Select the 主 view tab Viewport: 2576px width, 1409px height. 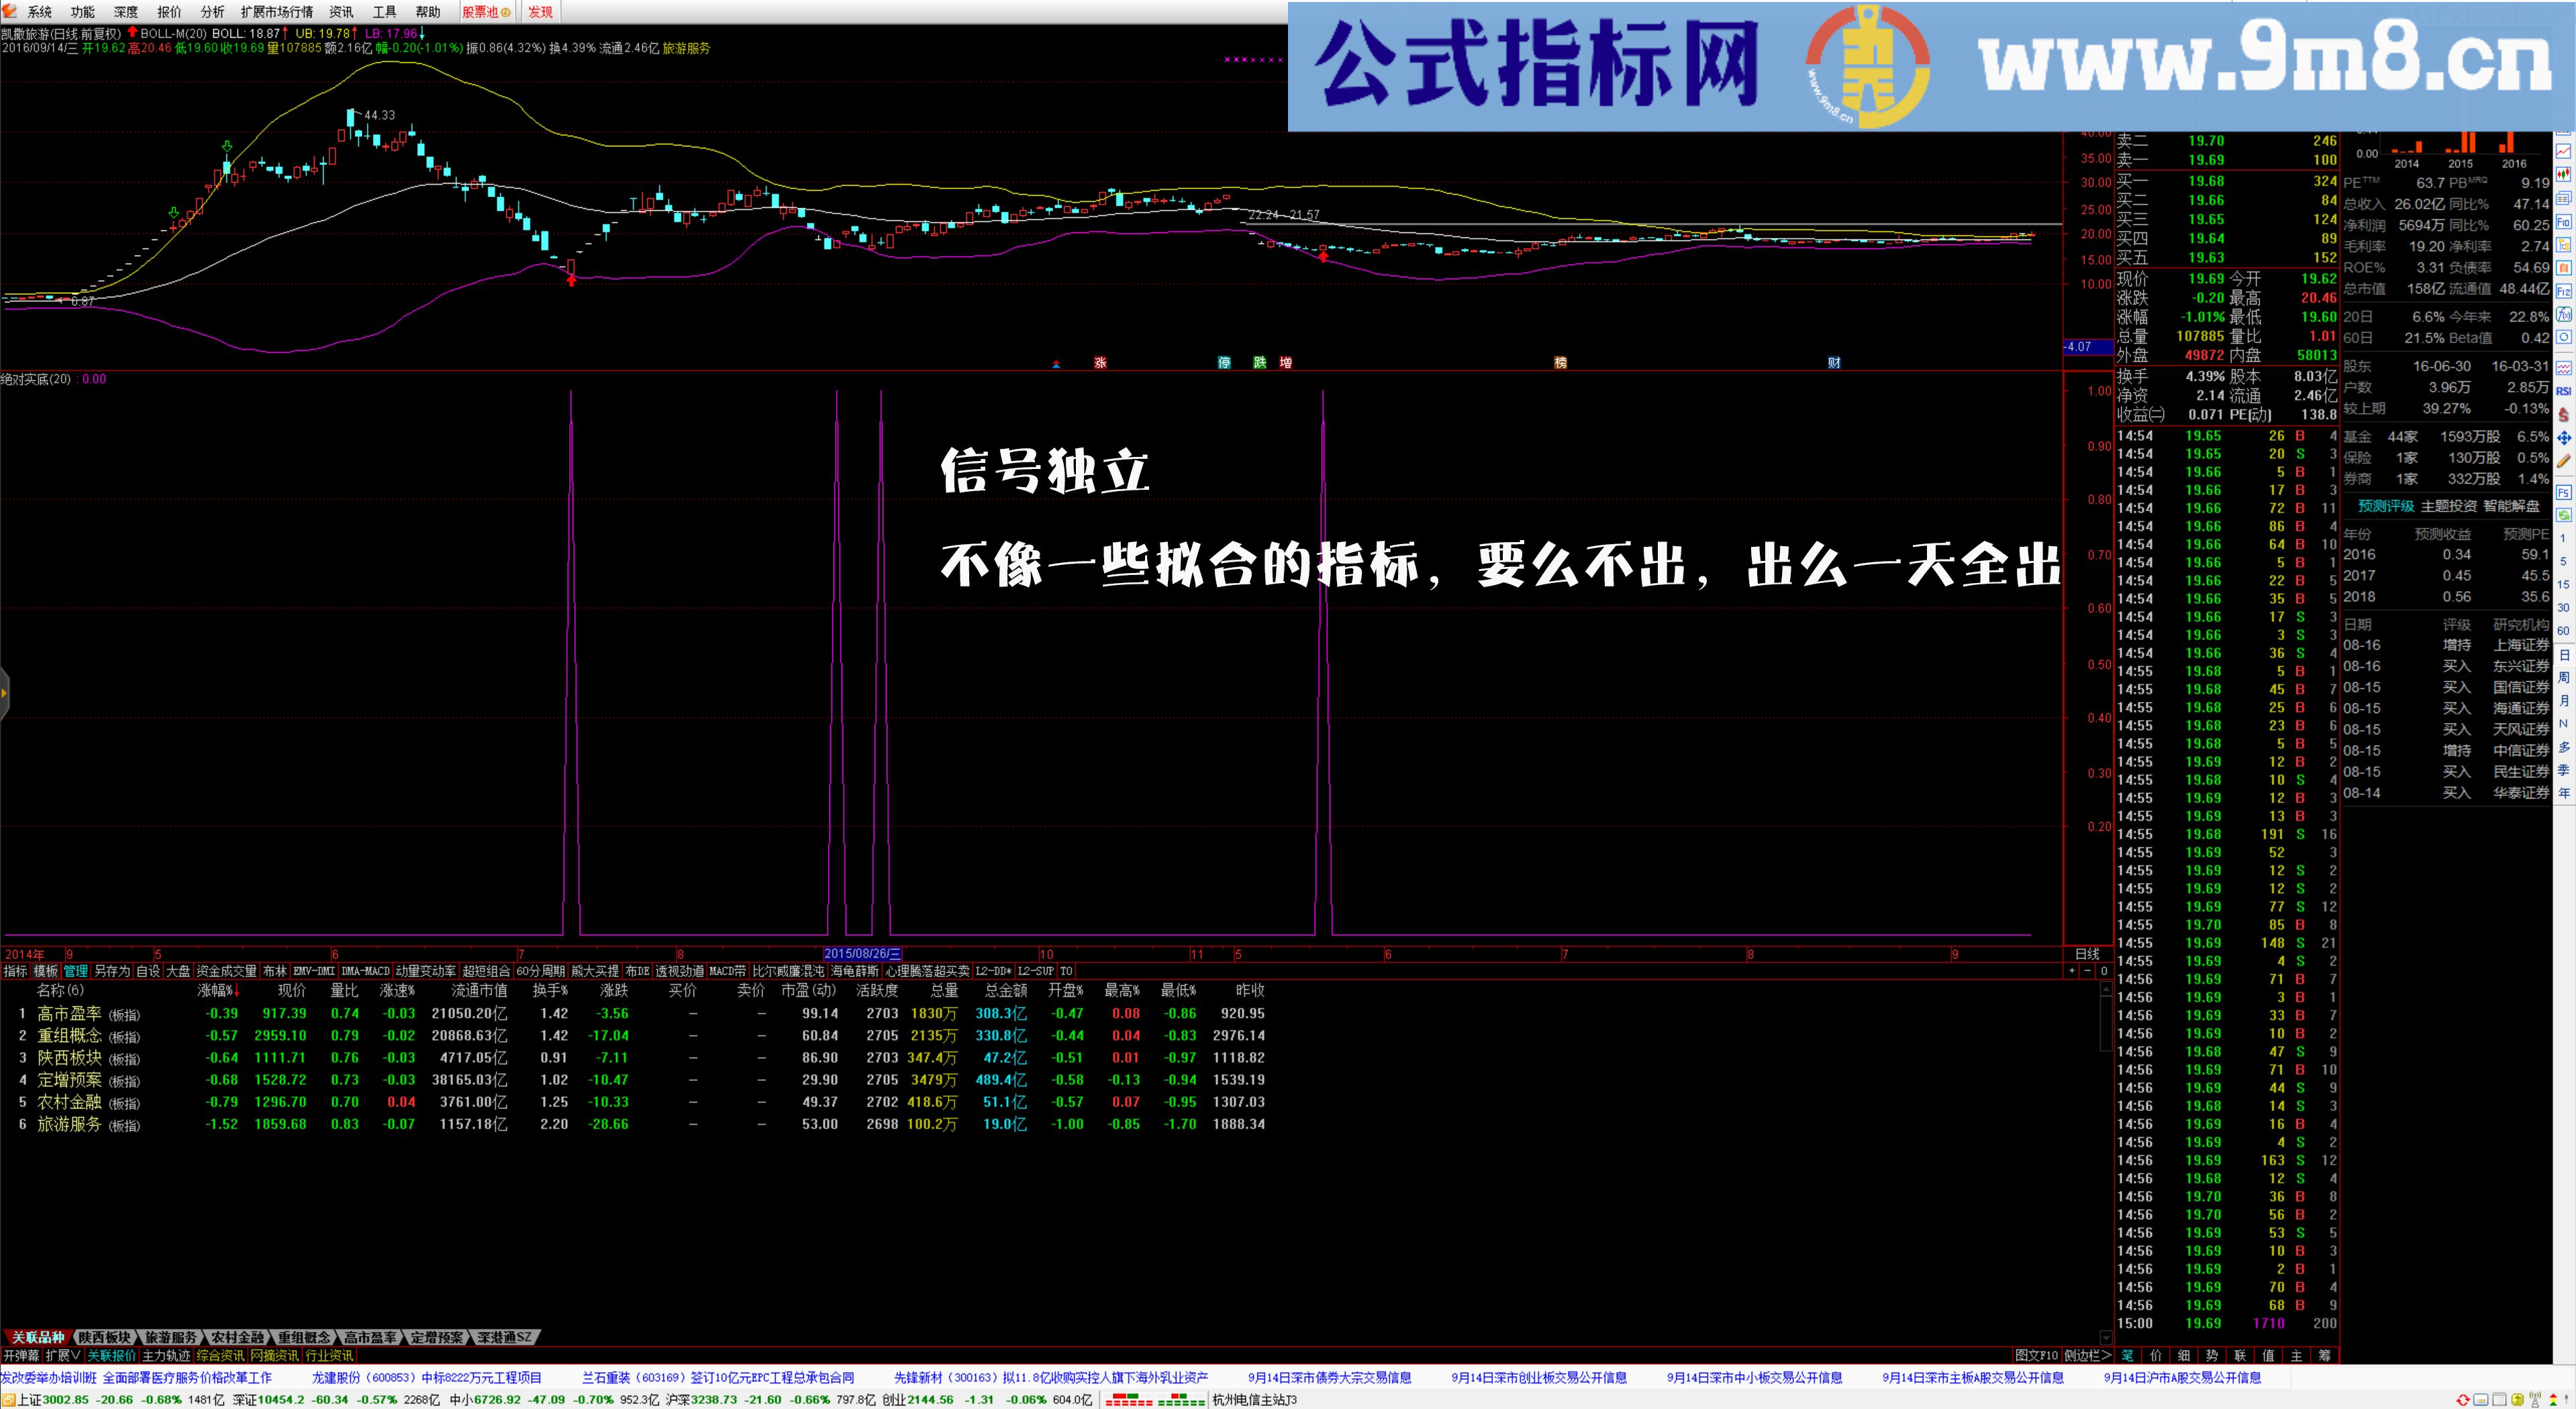point(2296,1356)
